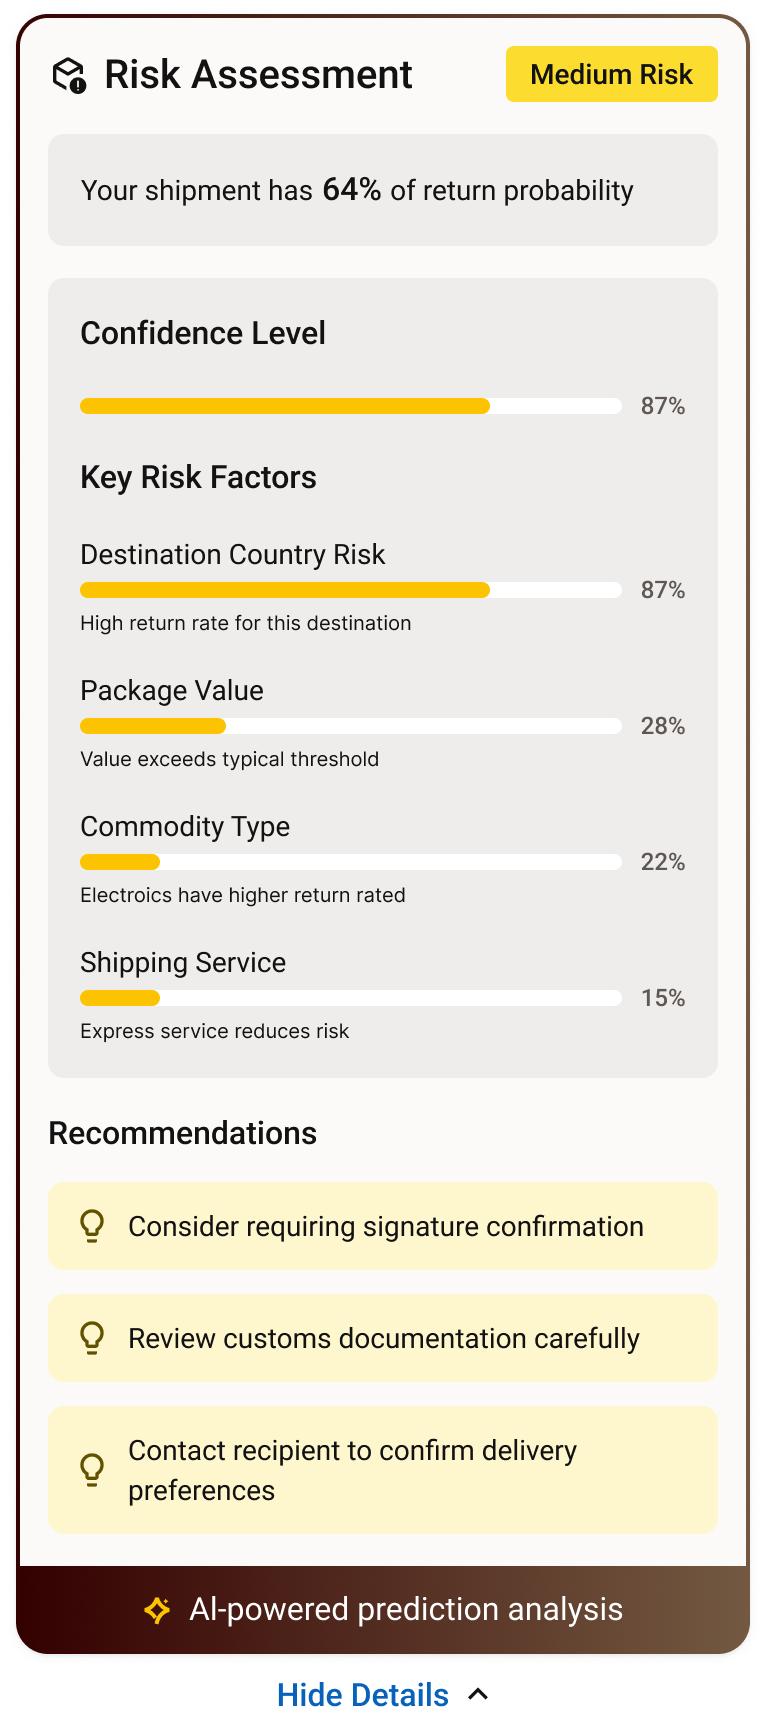Click the Shipping Service progress bar
766x1734 pixels.
click(350, 998)
